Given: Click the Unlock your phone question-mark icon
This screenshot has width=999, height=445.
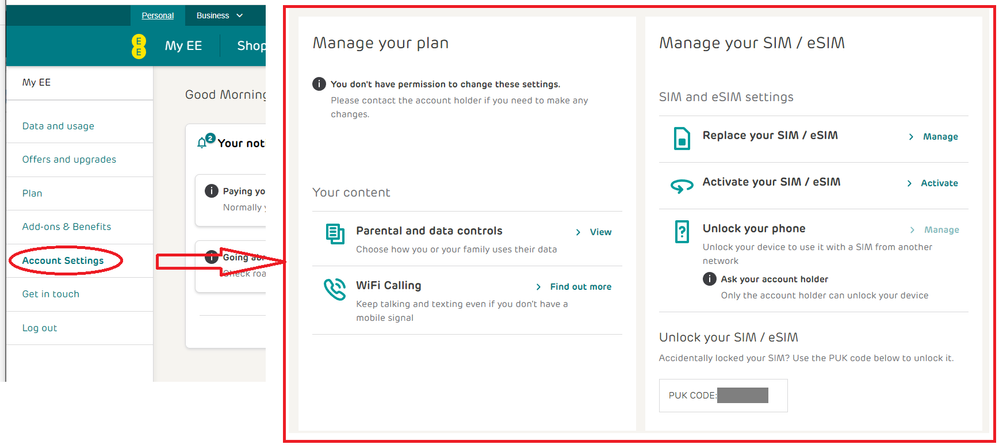Looking at the screenshot, I should pyautogui.click(x=682, y=231).
